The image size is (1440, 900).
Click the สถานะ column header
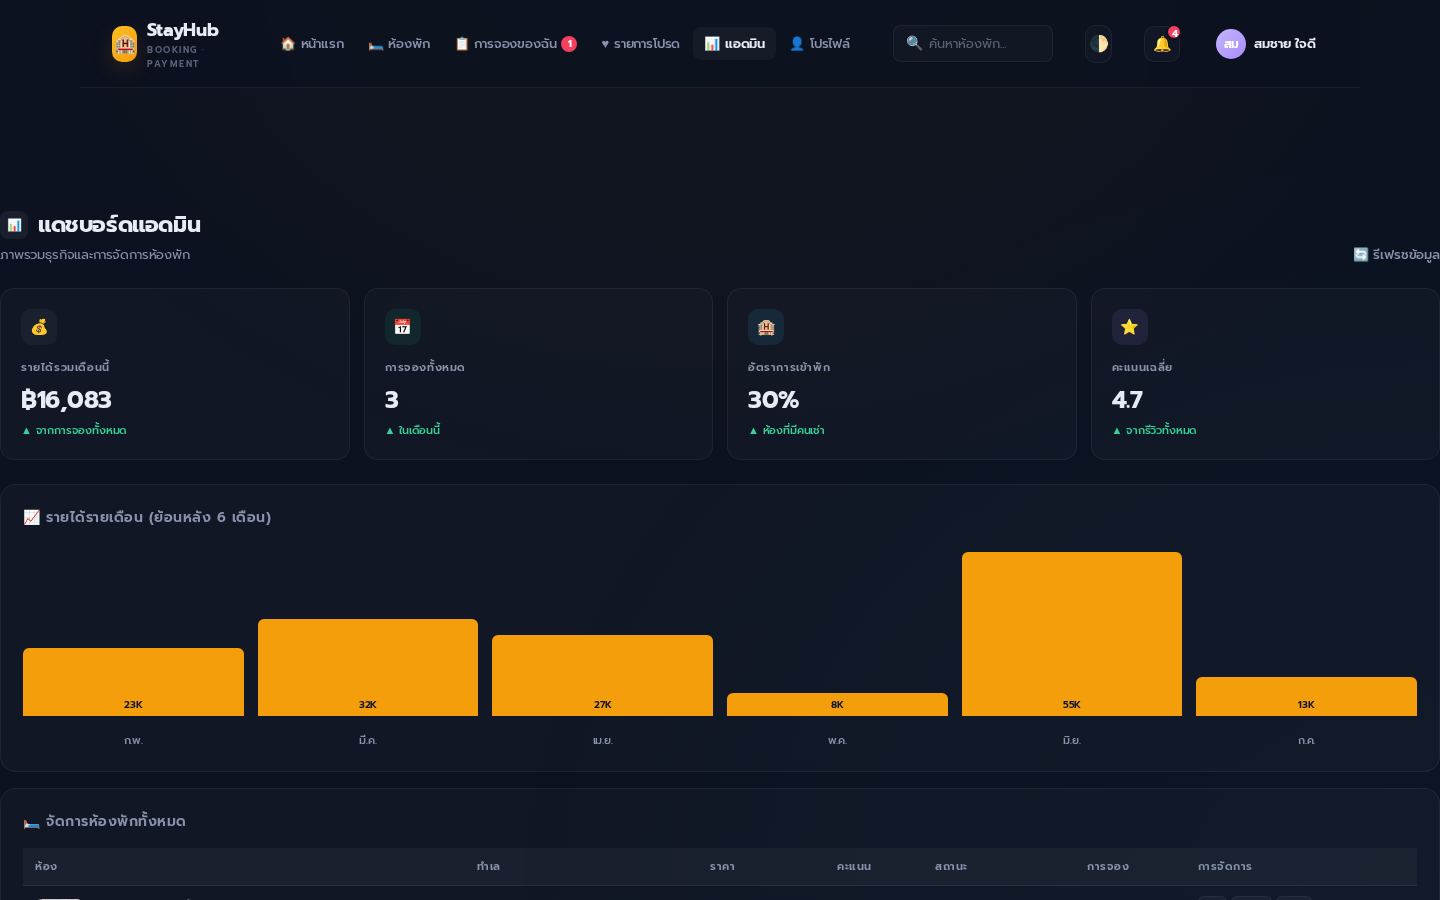(x=951, y=867)
